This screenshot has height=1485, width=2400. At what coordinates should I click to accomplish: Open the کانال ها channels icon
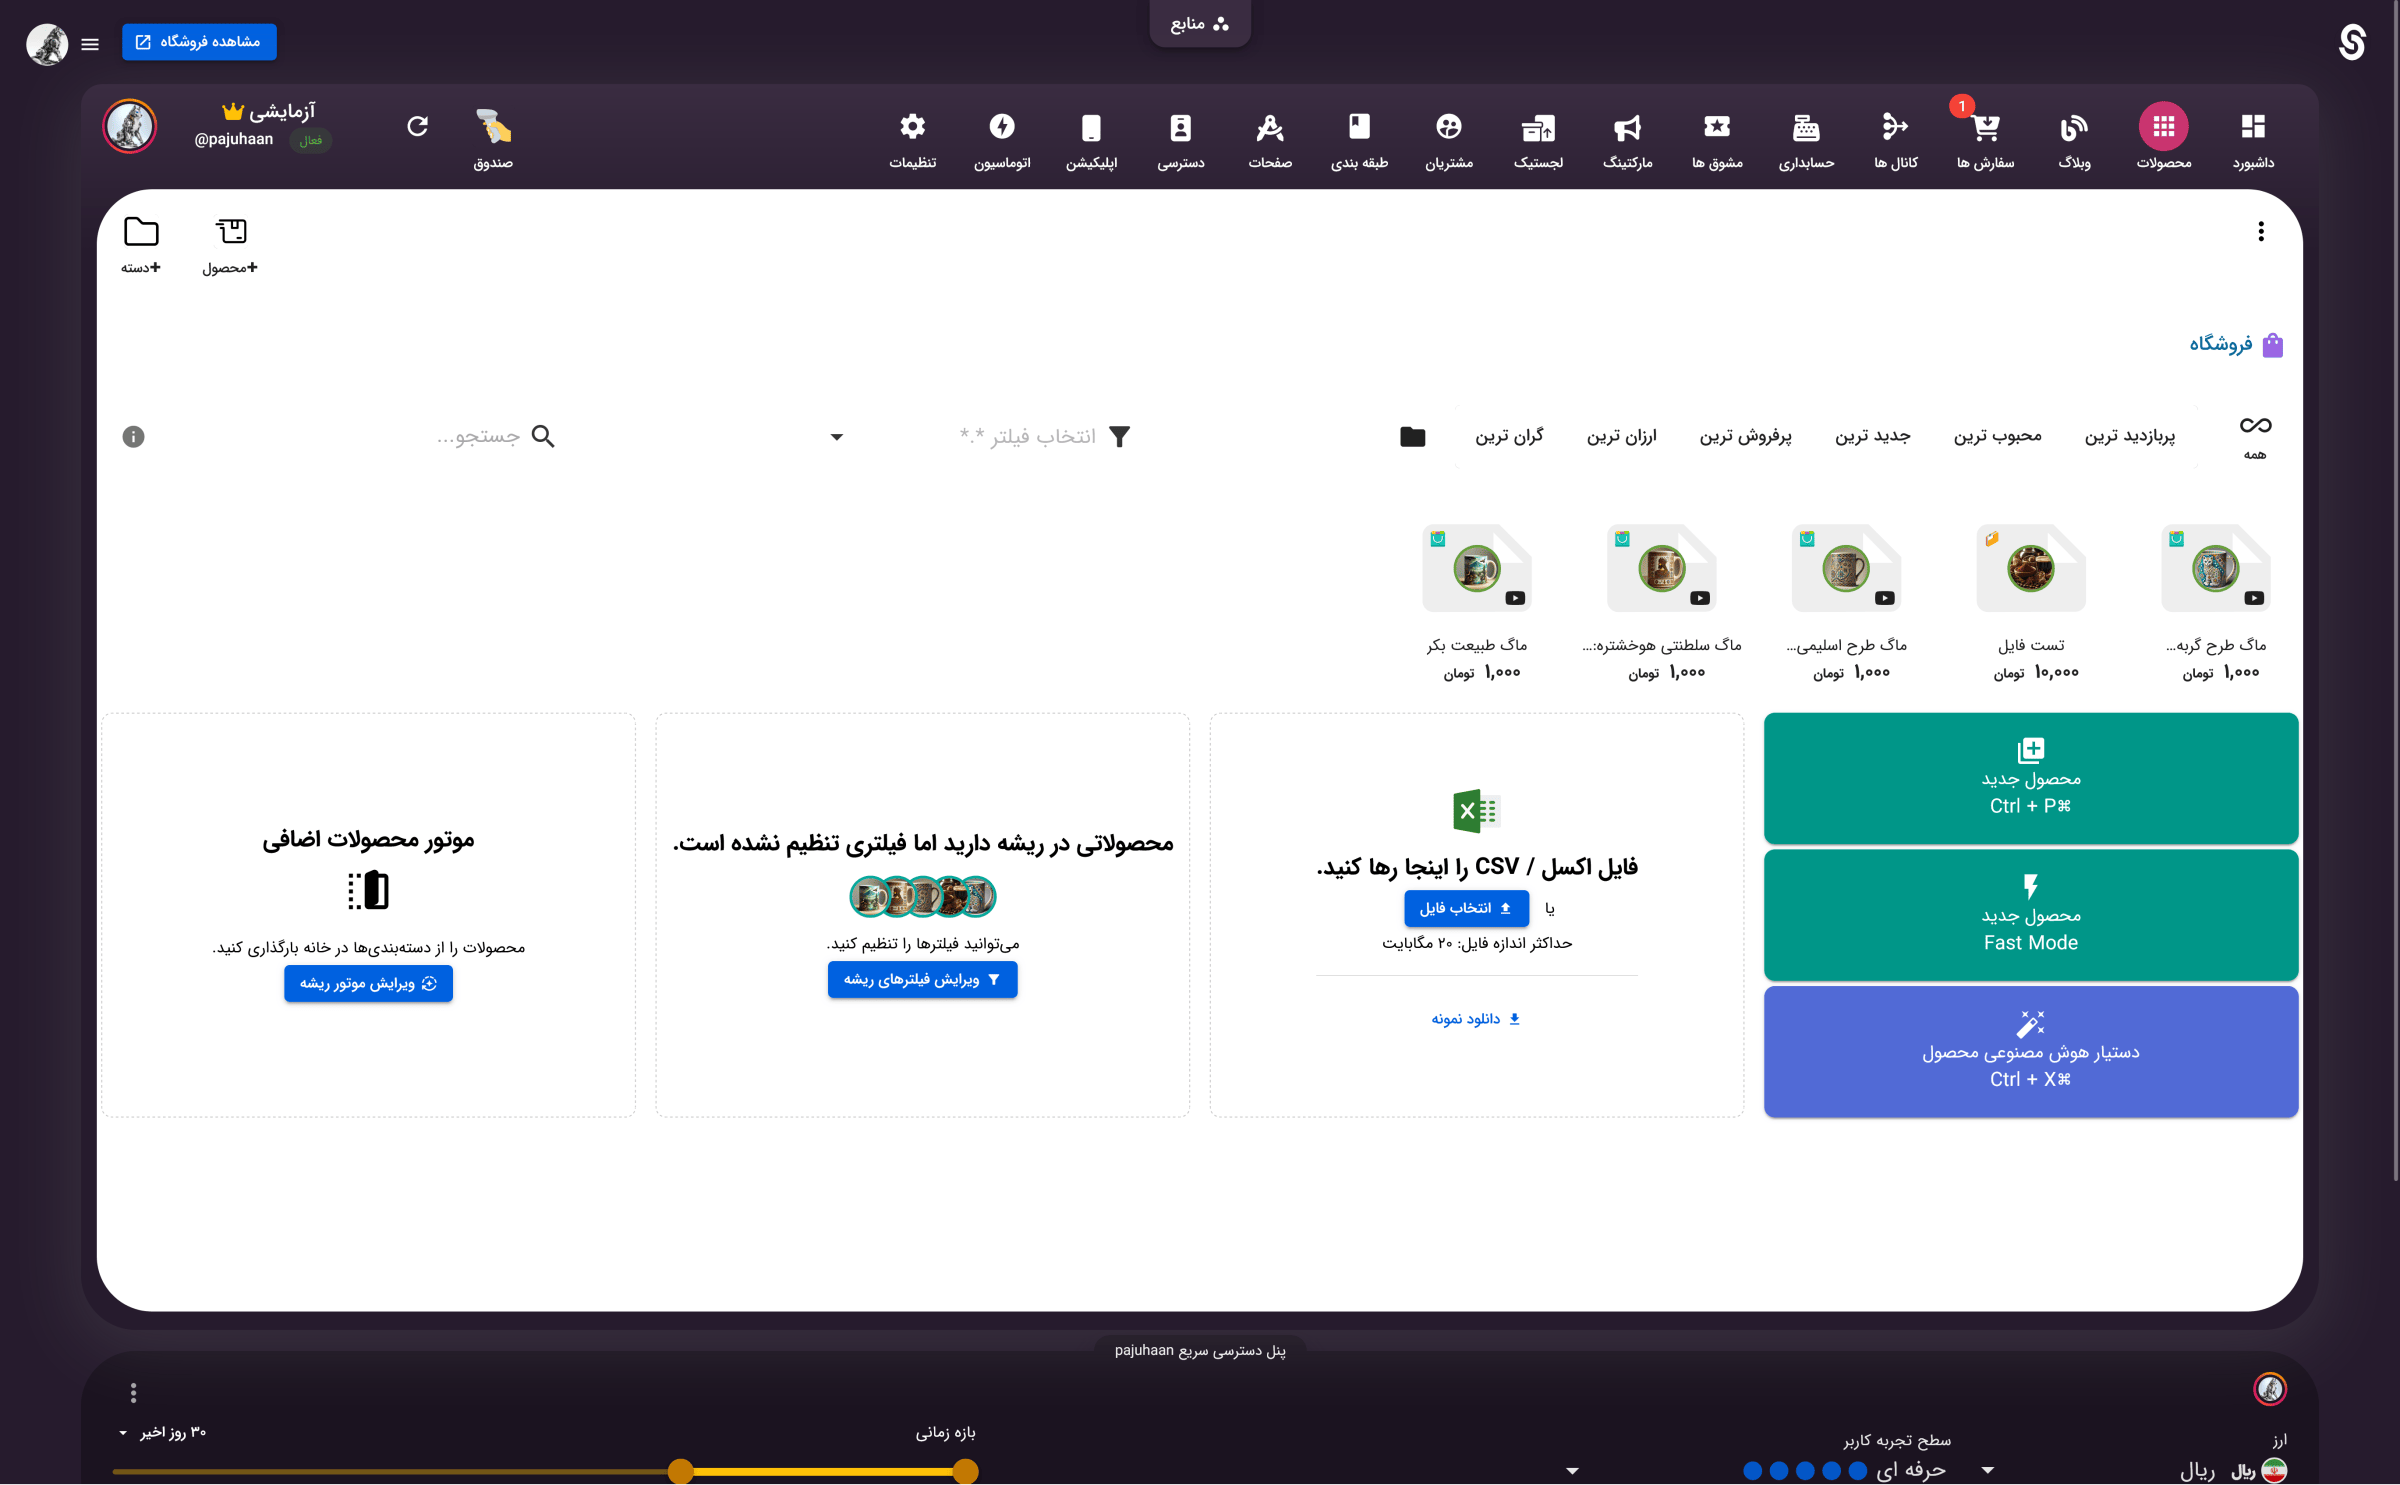point(1895,138)
